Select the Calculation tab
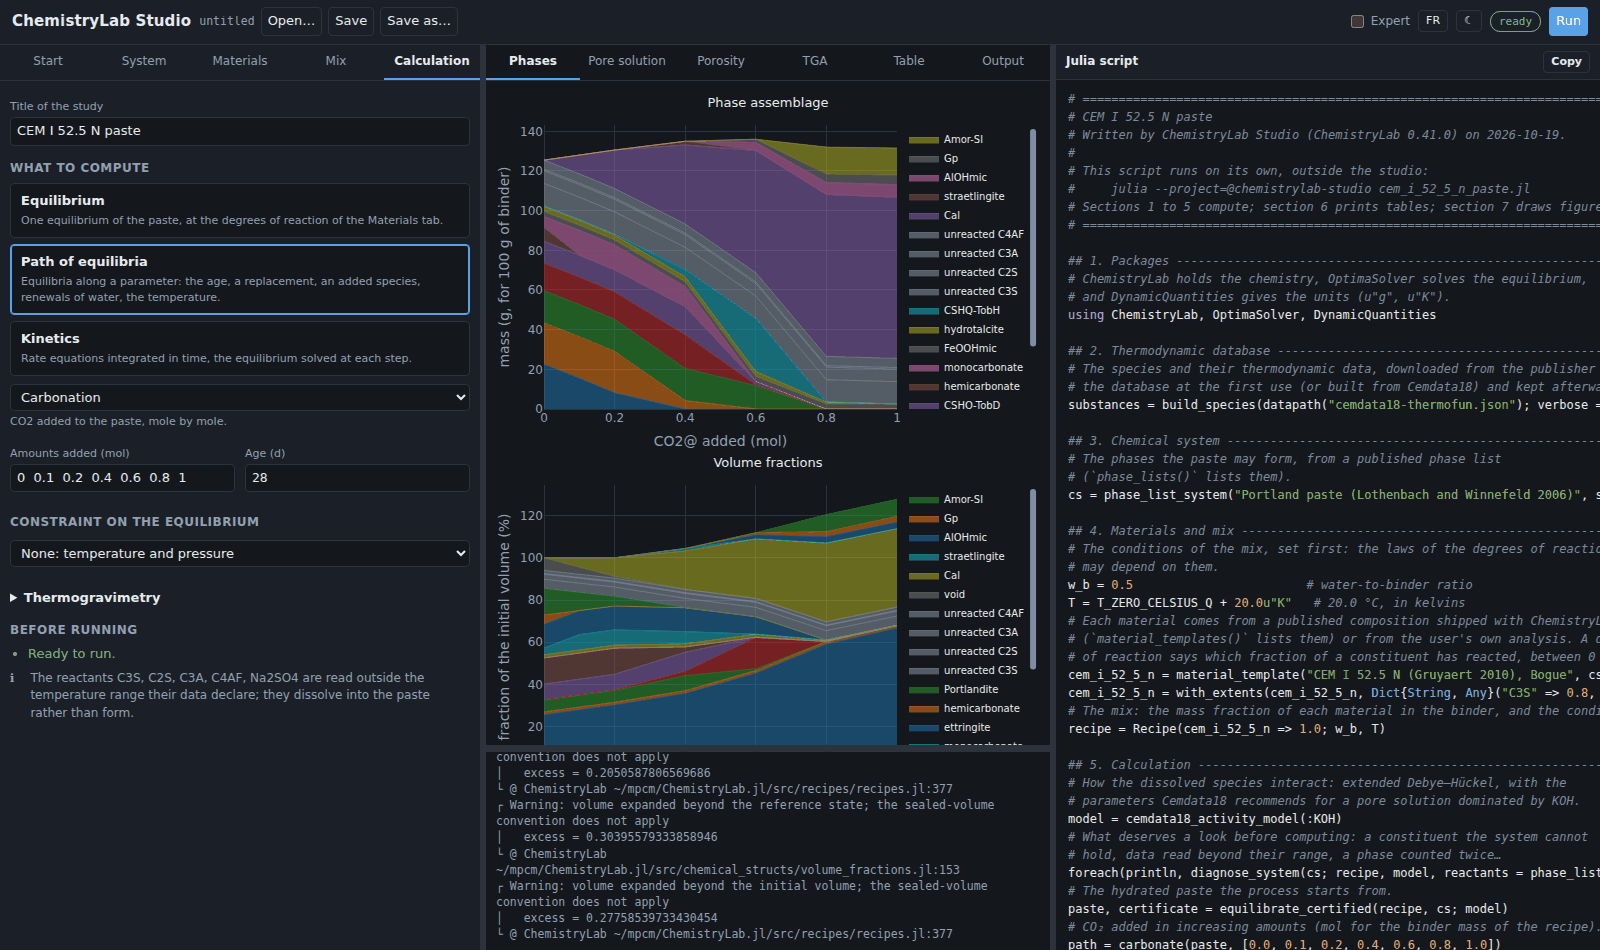The height and width of the screenshot is (950, 1600). pyautogui.click(x=432, y=61)
